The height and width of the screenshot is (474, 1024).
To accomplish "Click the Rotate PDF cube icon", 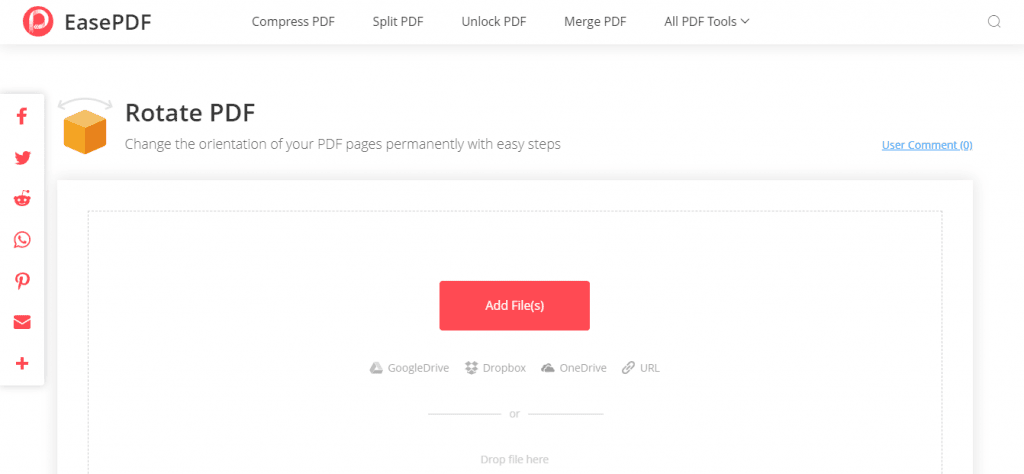I will [85, 126].
